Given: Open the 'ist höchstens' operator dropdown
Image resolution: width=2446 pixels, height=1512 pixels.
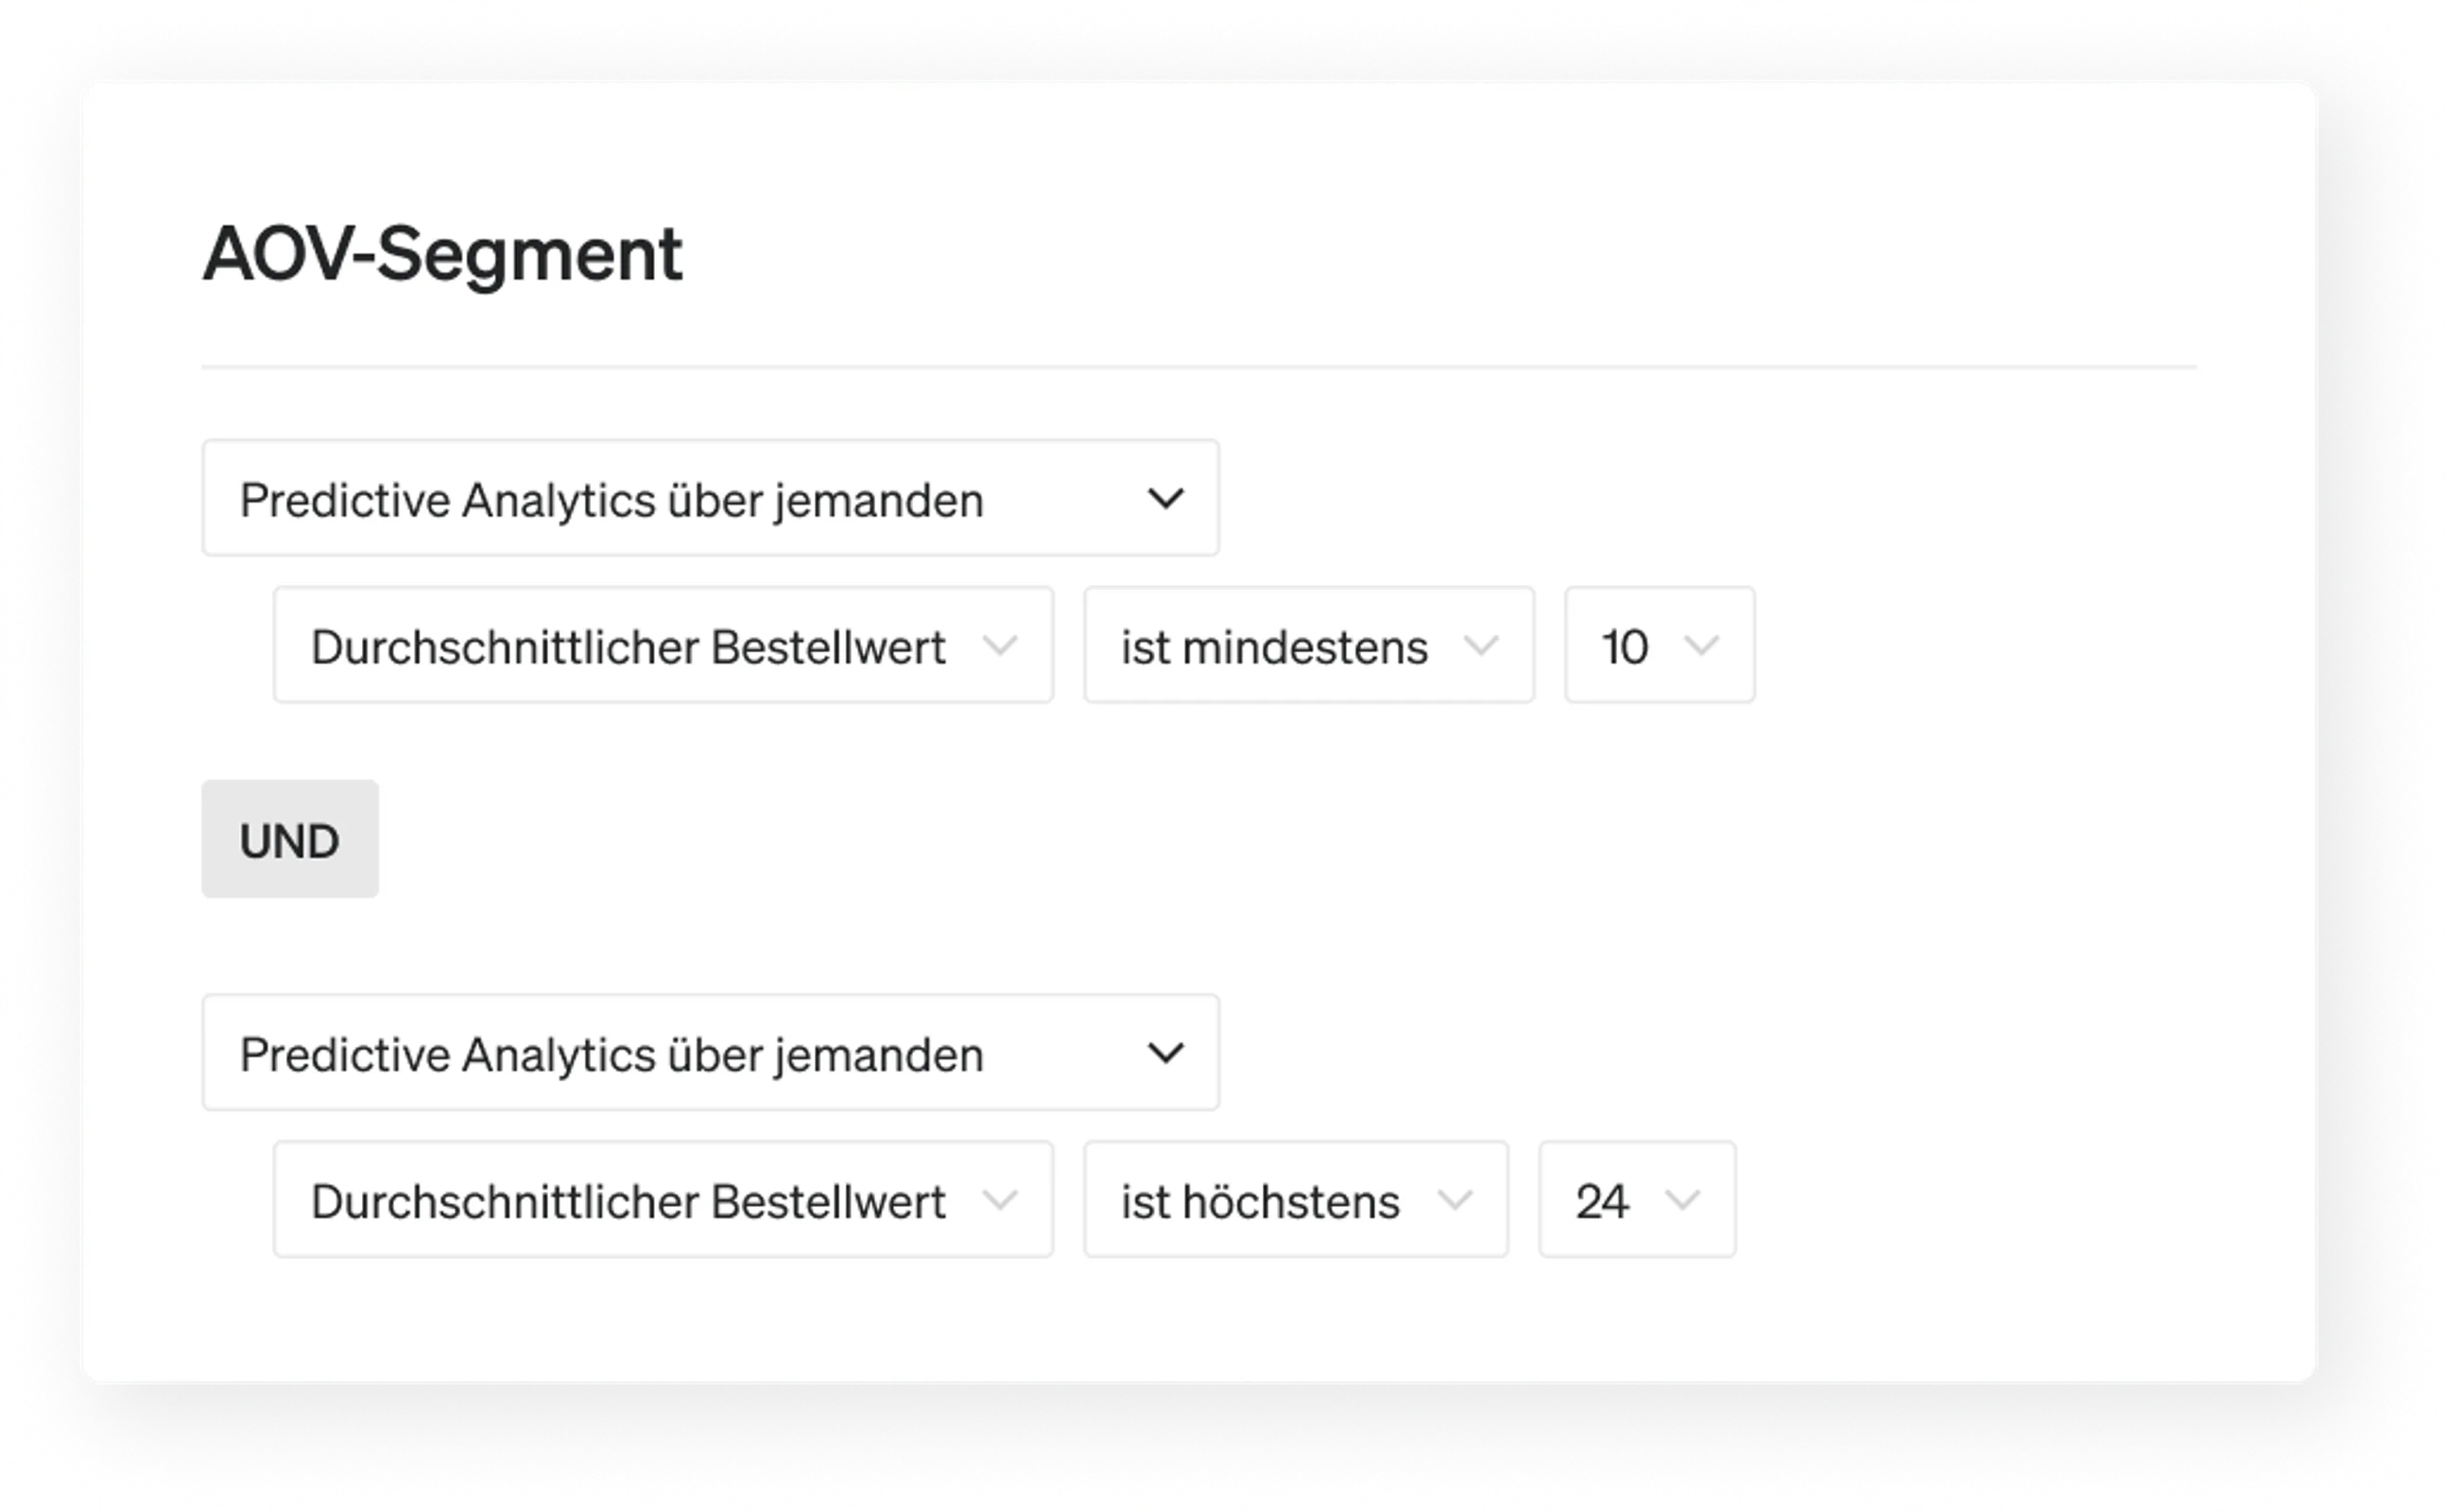Looking at the screenshot, I should point(1296,1200).
